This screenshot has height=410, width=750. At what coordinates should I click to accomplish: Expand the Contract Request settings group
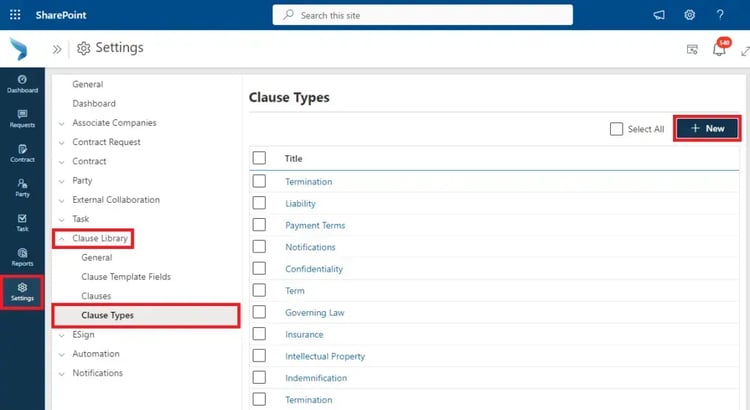coord(62,143)
